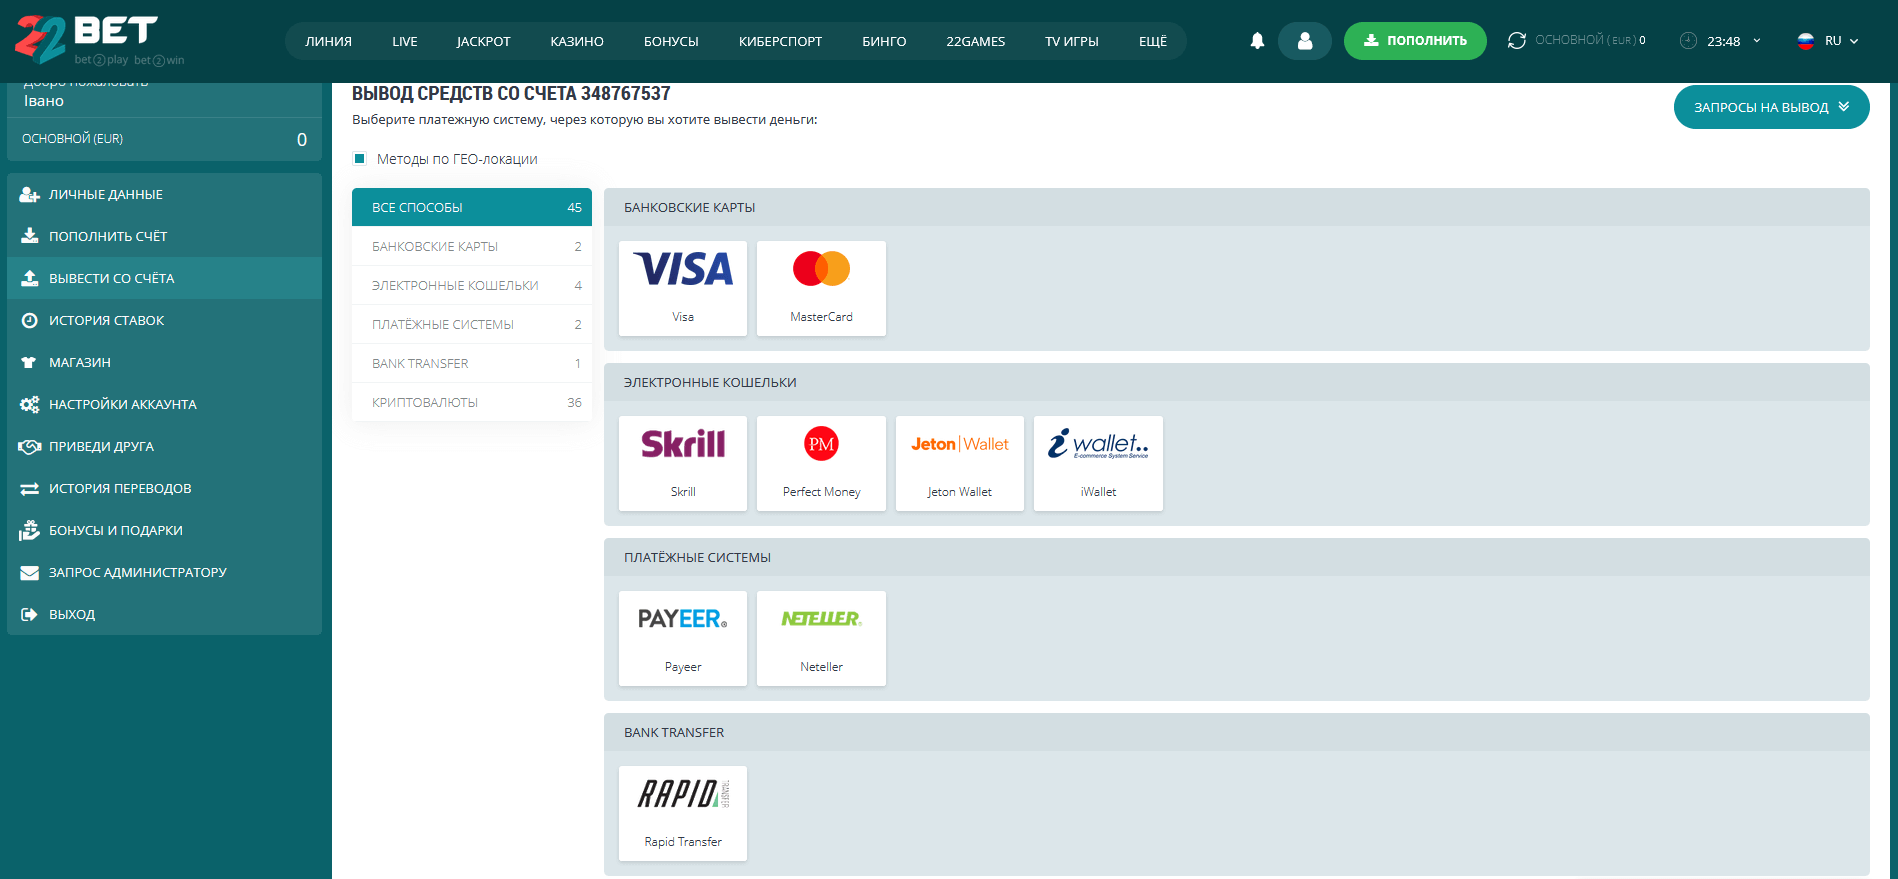
Task: Open TV ИГРЫ in top navigation
Action: [1071, 41]
